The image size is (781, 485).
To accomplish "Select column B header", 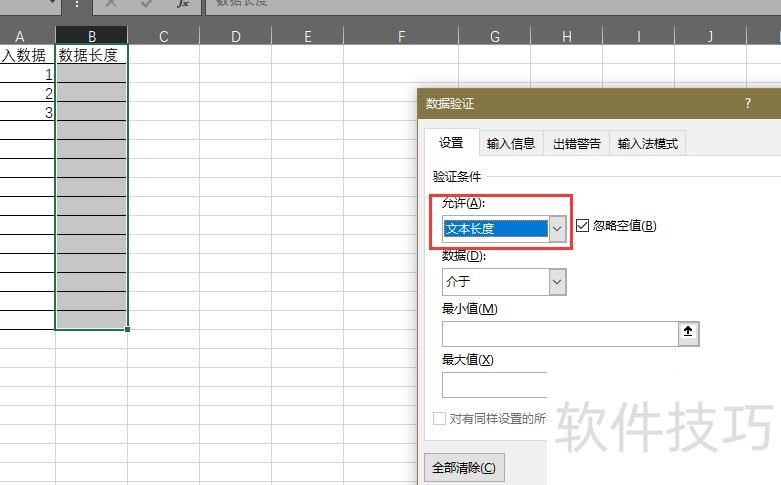I will (x=91, y=37).
